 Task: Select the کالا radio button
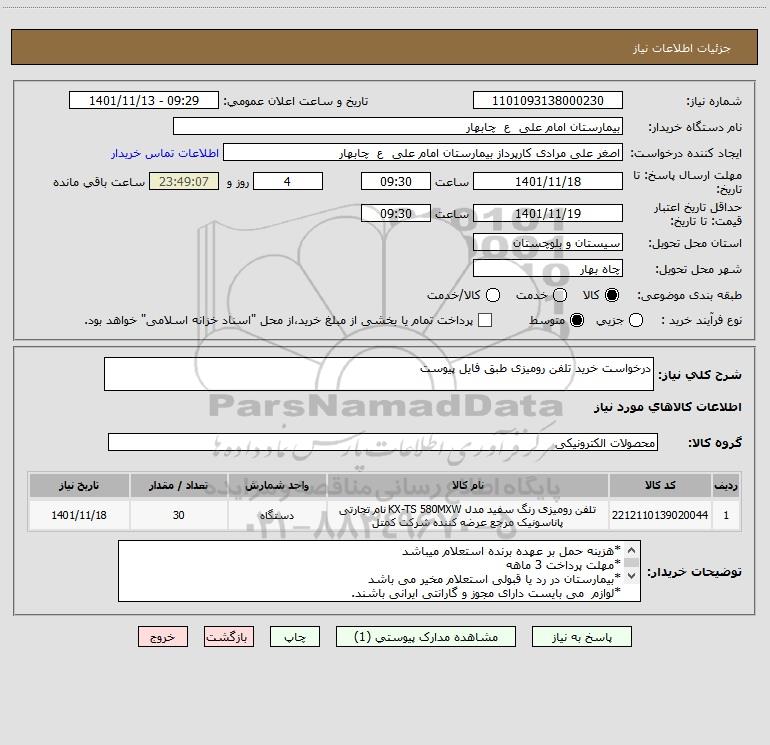(x=612, y=295)
